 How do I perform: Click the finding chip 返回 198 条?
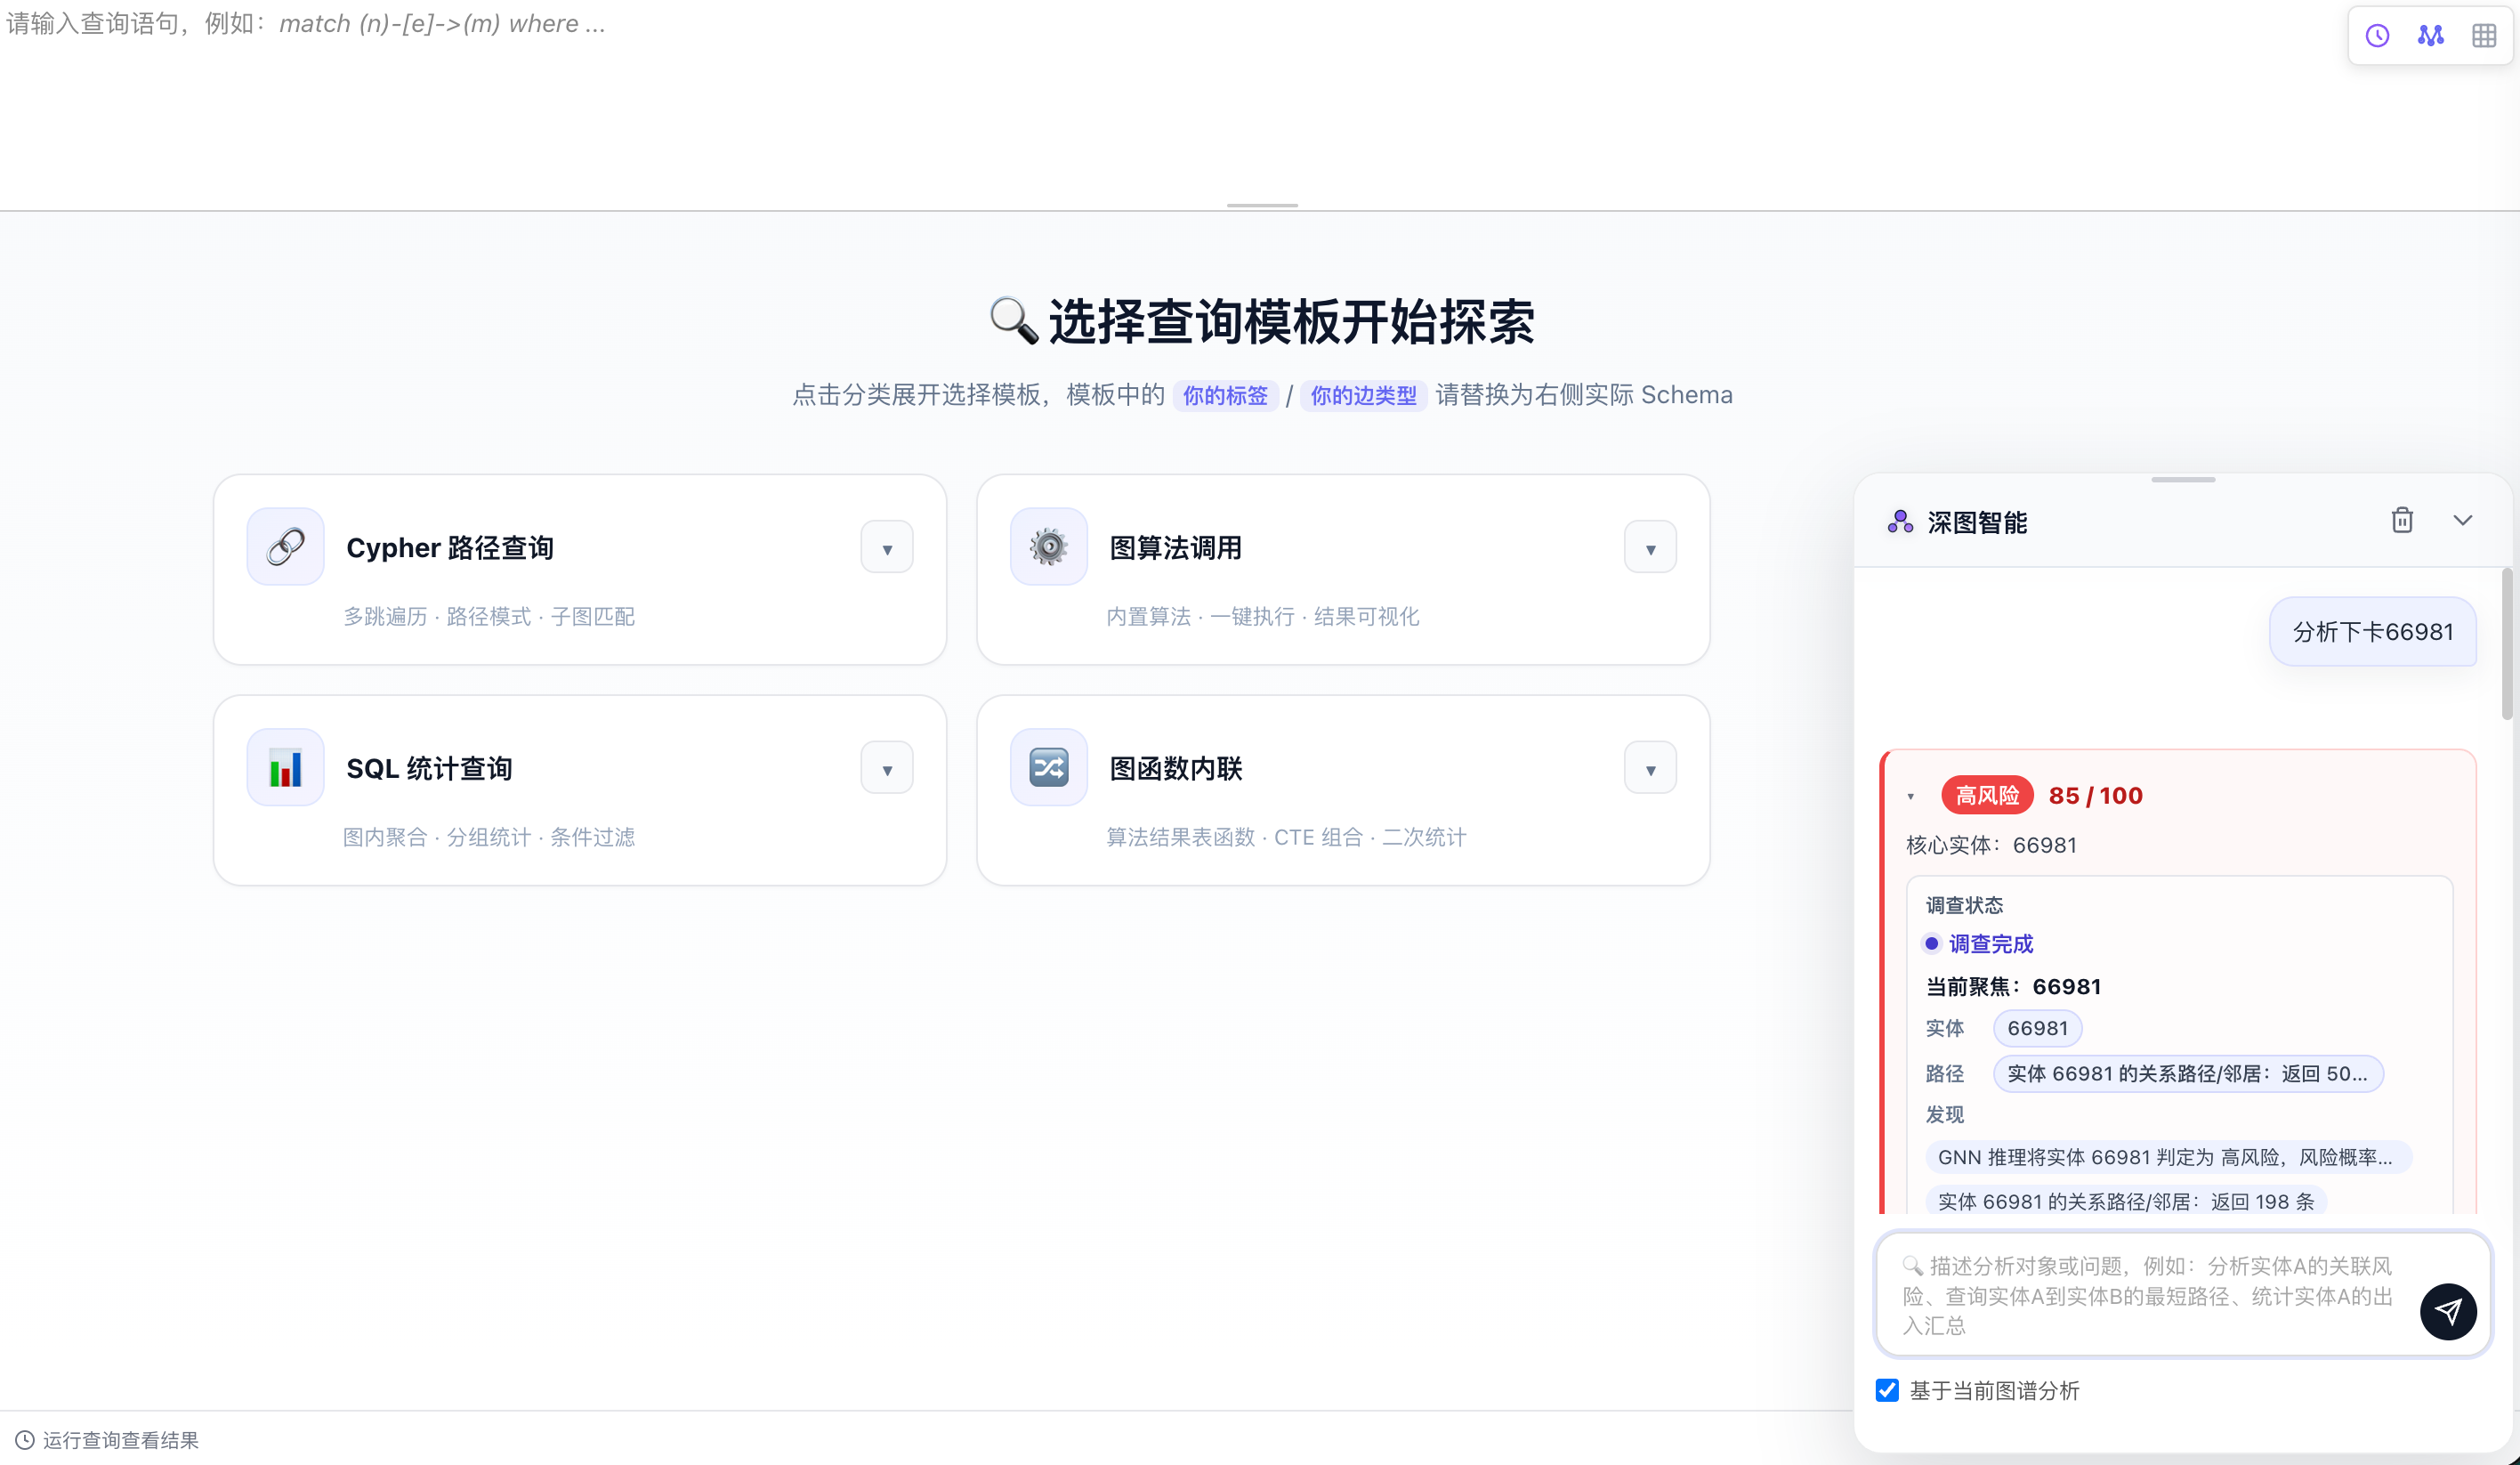point(2126,1201)
